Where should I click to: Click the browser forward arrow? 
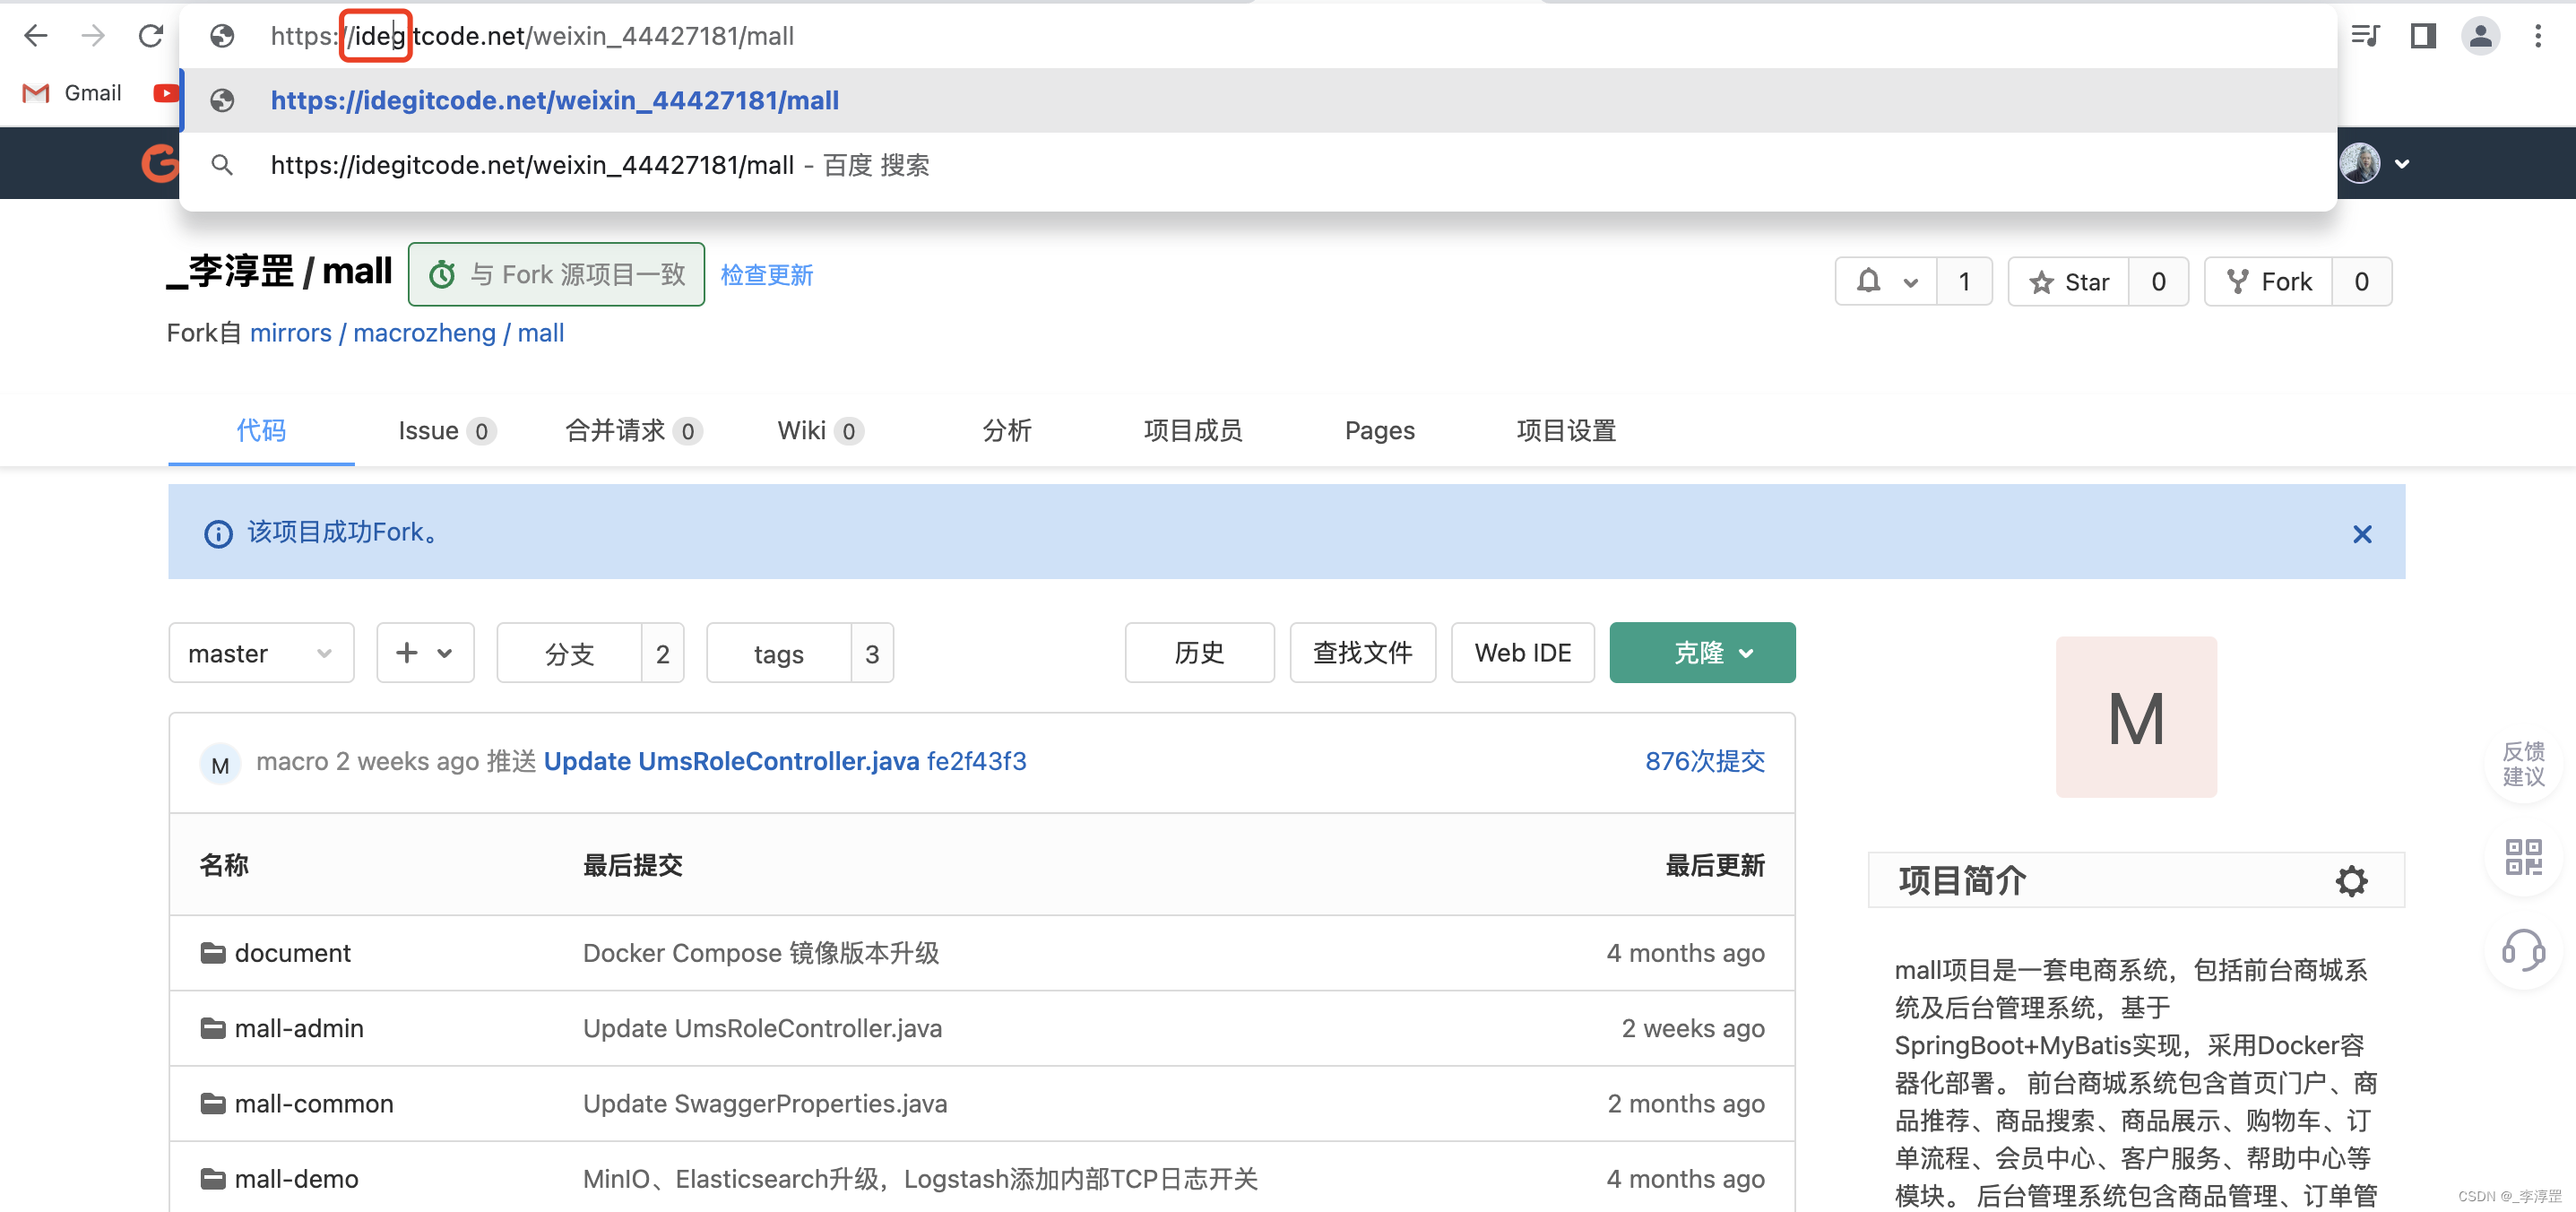(93, 36)
